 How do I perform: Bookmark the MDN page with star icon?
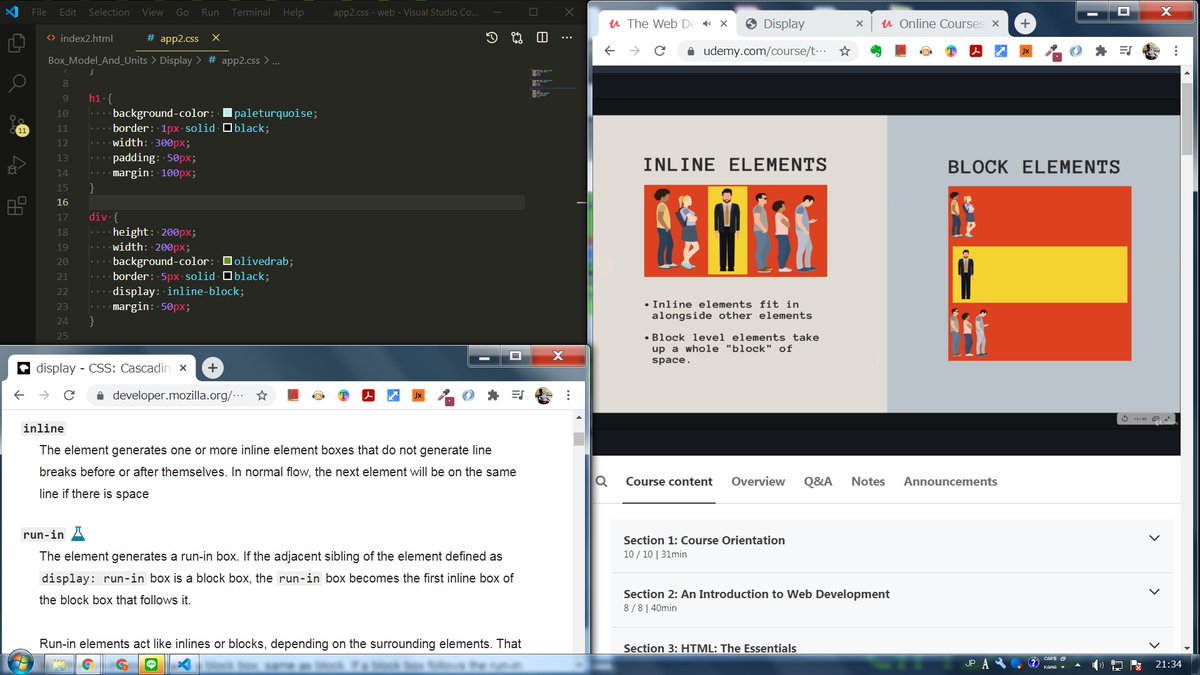pyautogui.click(x=262, y=395)
